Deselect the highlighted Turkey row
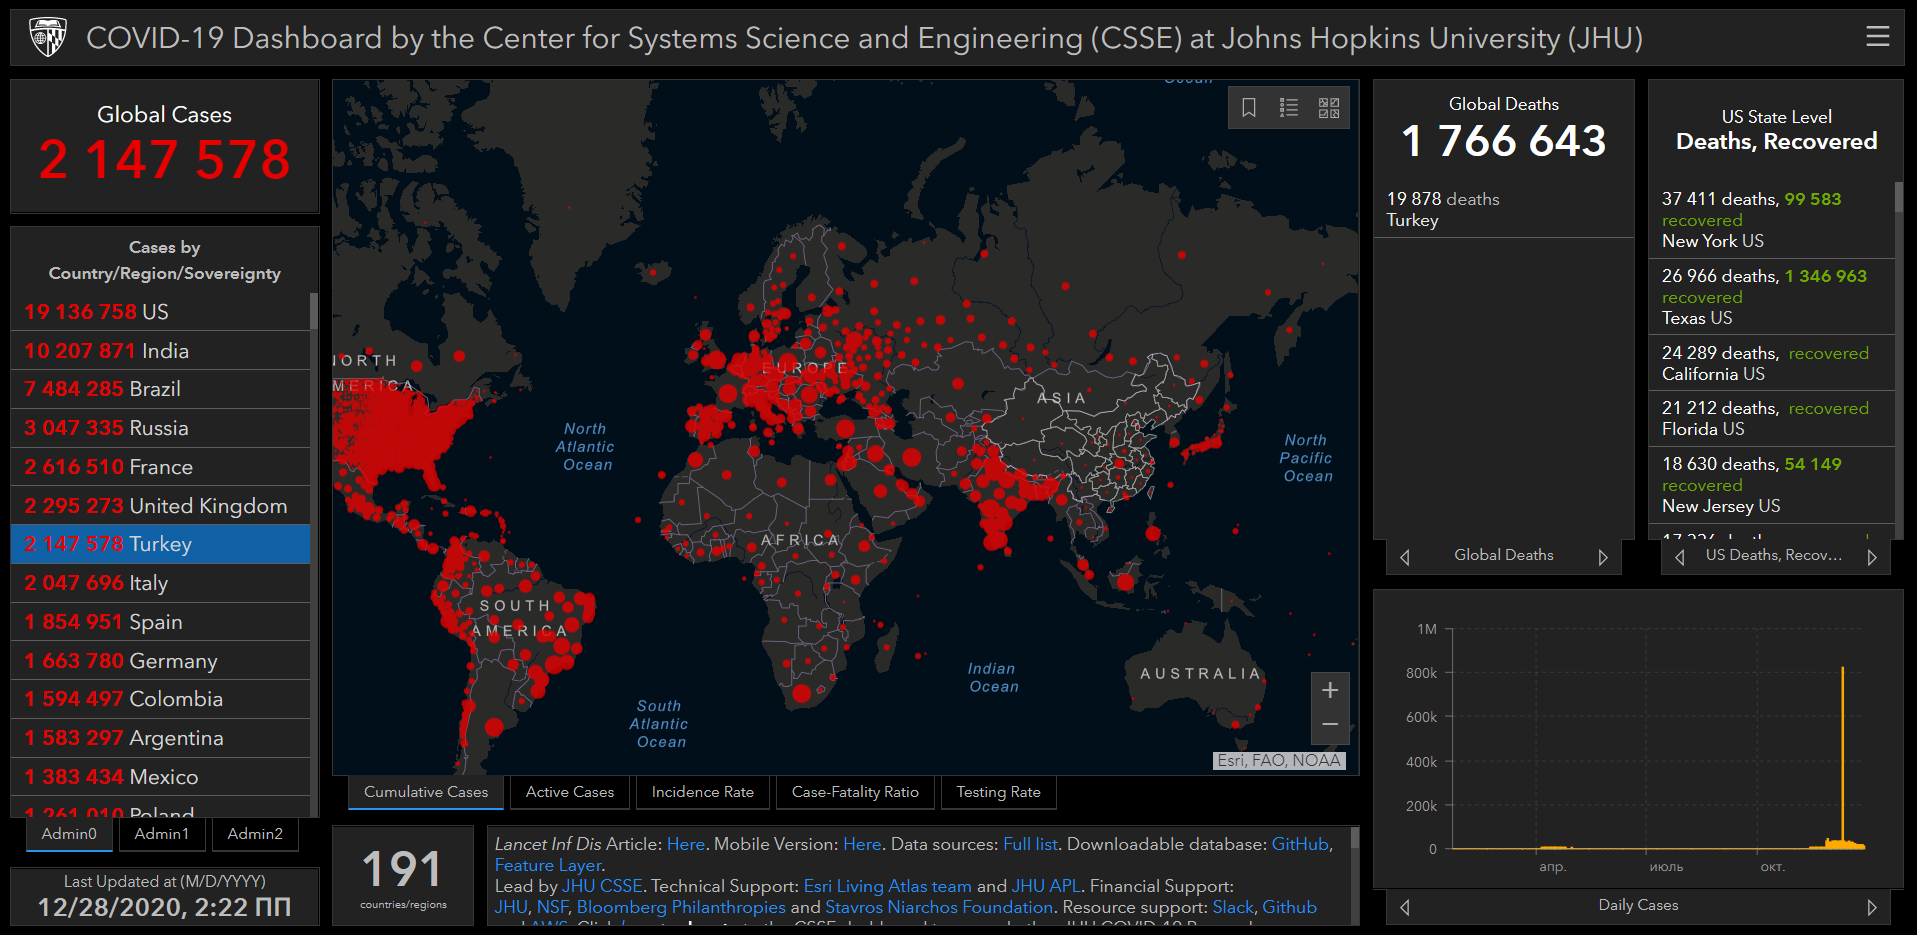1917x935 pixels. (x=160, y=544)
